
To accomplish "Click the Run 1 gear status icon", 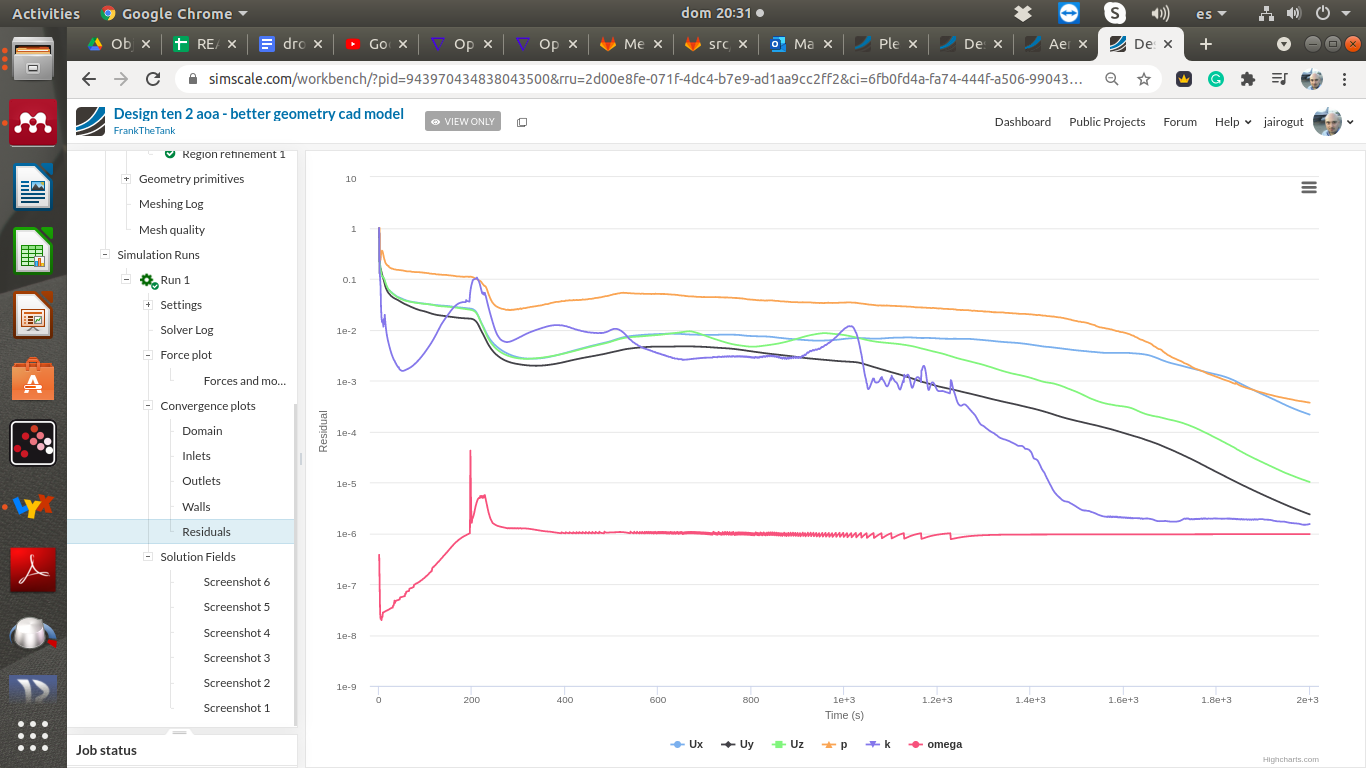I will [149, 280].
